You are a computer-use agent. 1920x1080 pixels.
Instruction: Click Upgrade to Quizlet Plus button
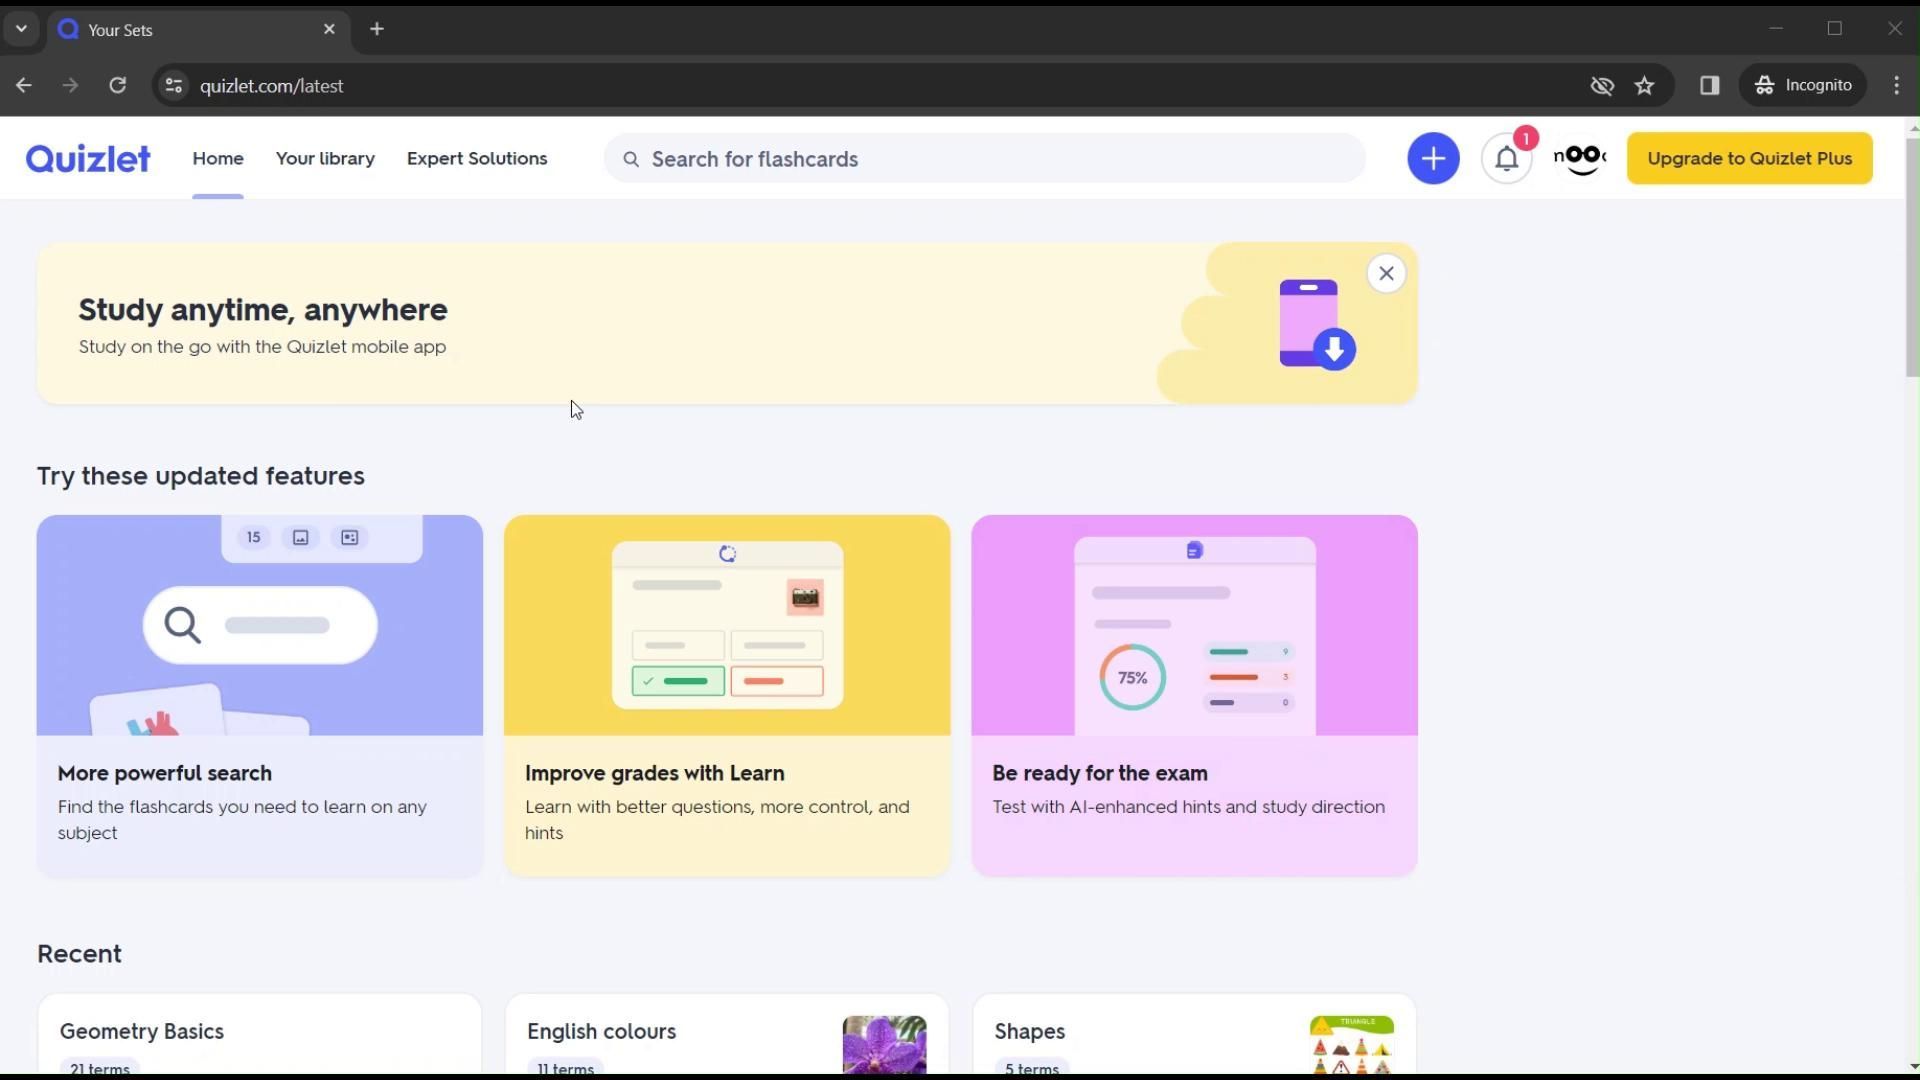[1748, 158]
